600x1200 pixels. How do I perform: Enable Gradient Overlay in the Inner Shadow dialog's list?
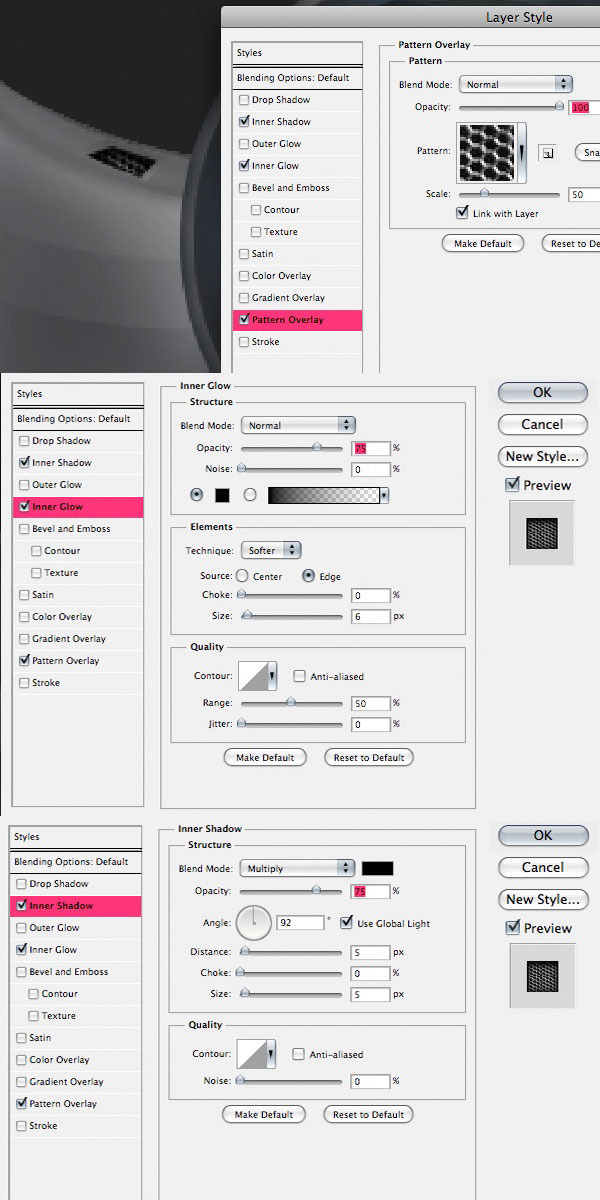(22, 1082)
